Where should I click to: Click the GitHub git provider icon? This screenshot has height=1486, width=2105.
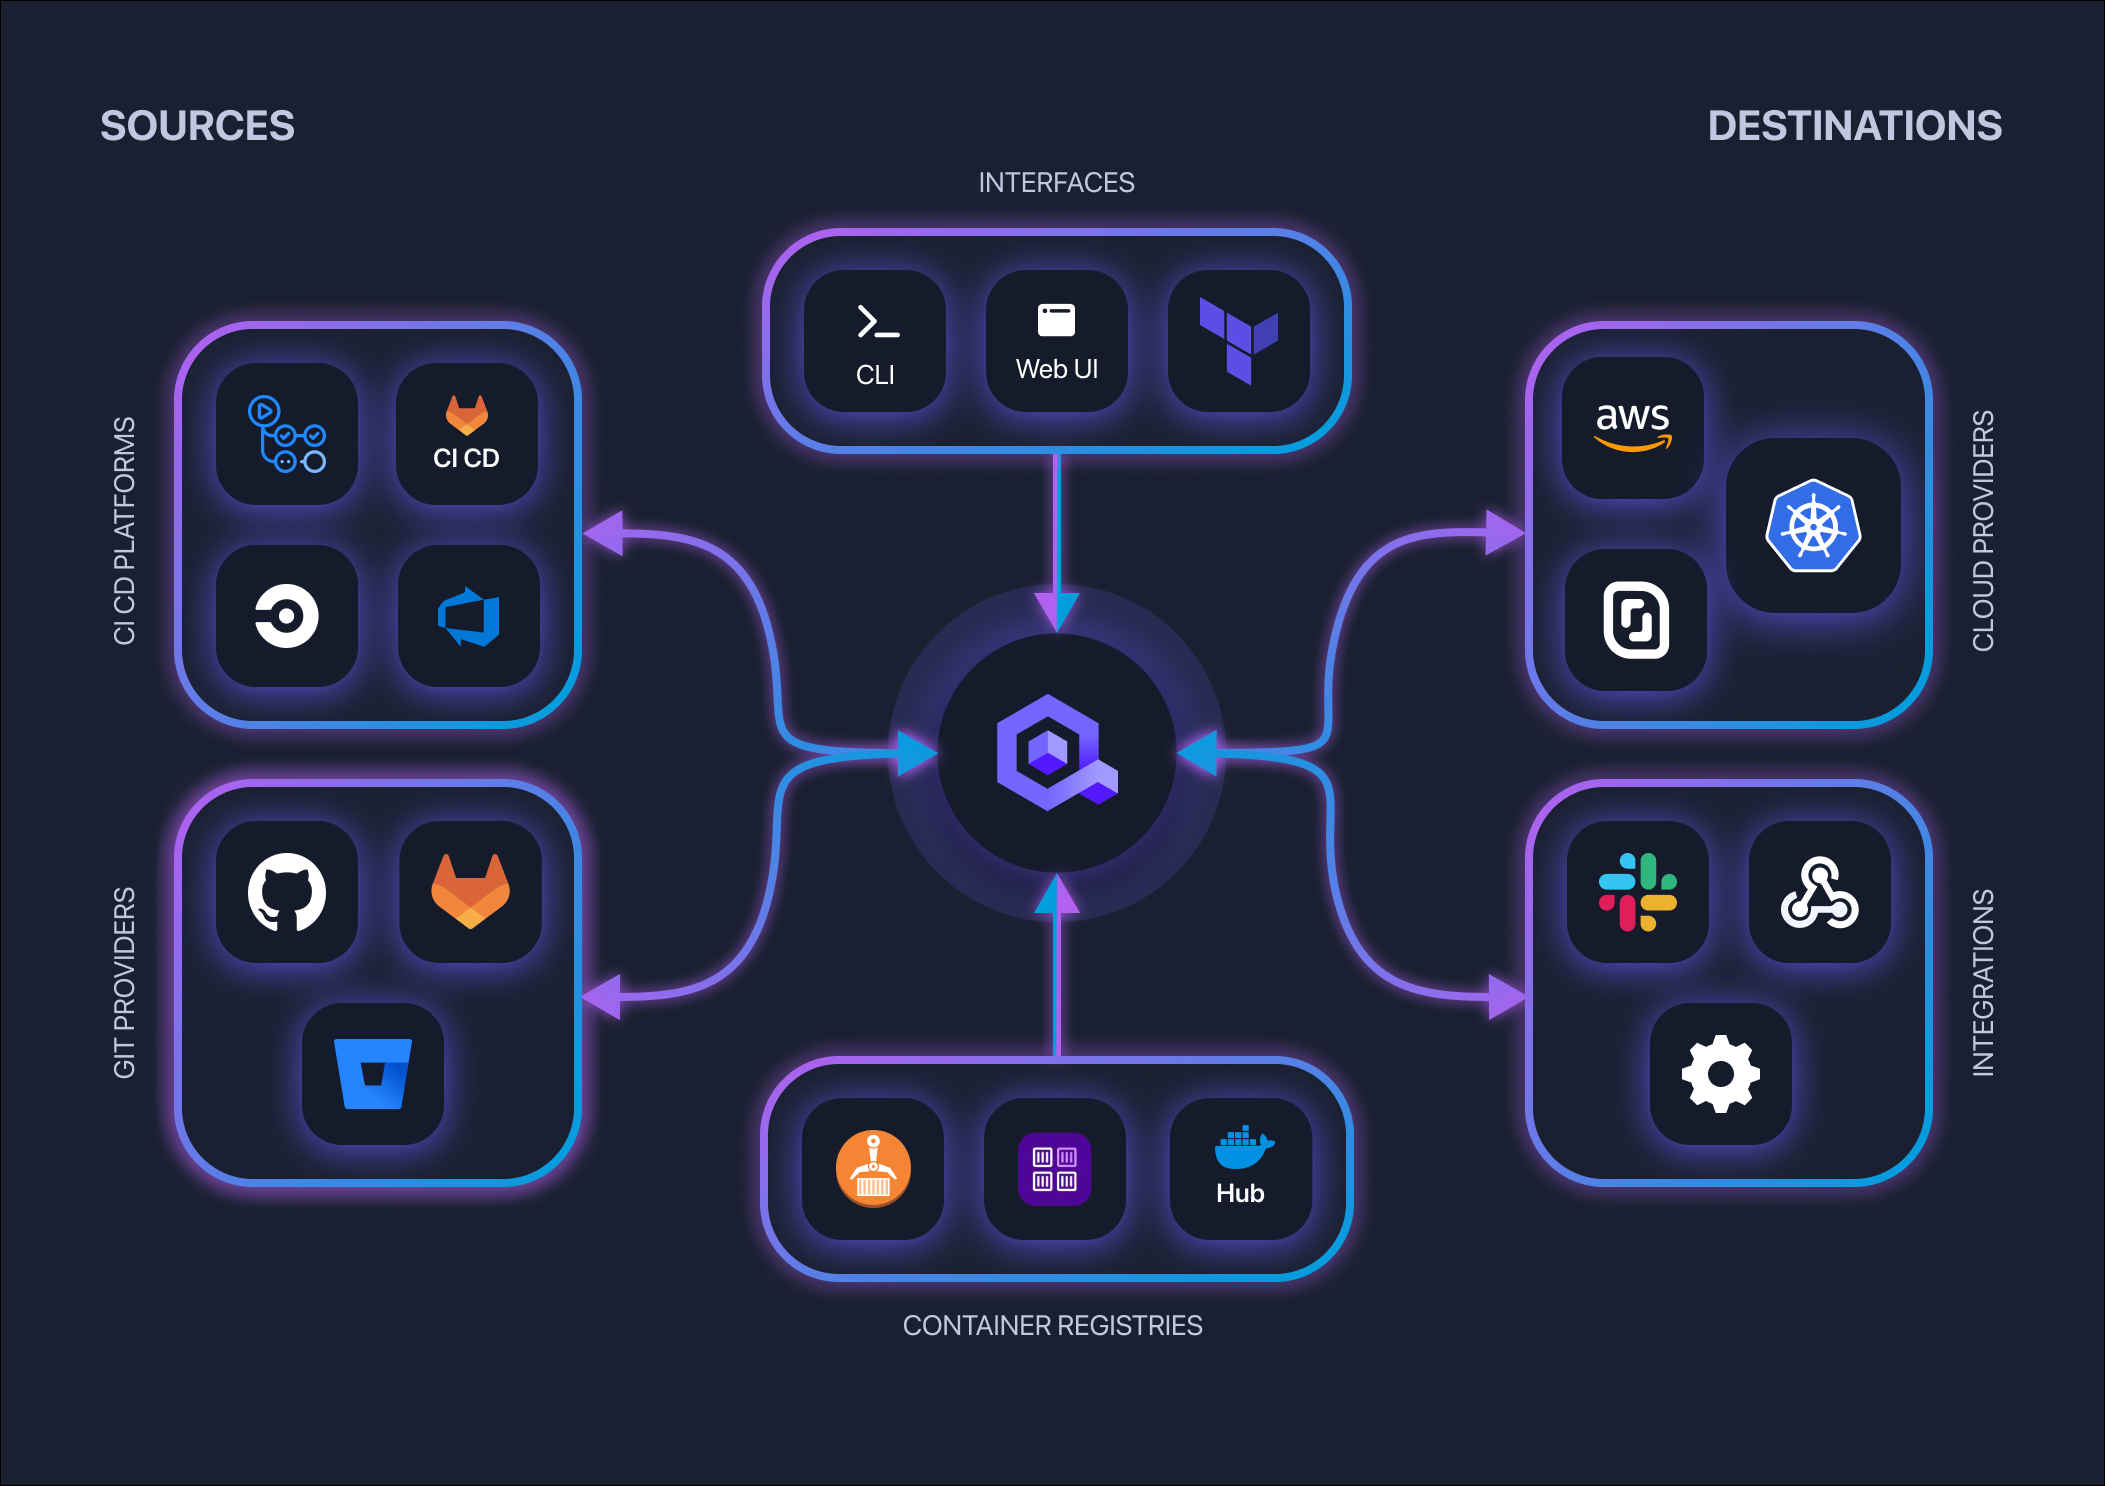pos(286,881)
